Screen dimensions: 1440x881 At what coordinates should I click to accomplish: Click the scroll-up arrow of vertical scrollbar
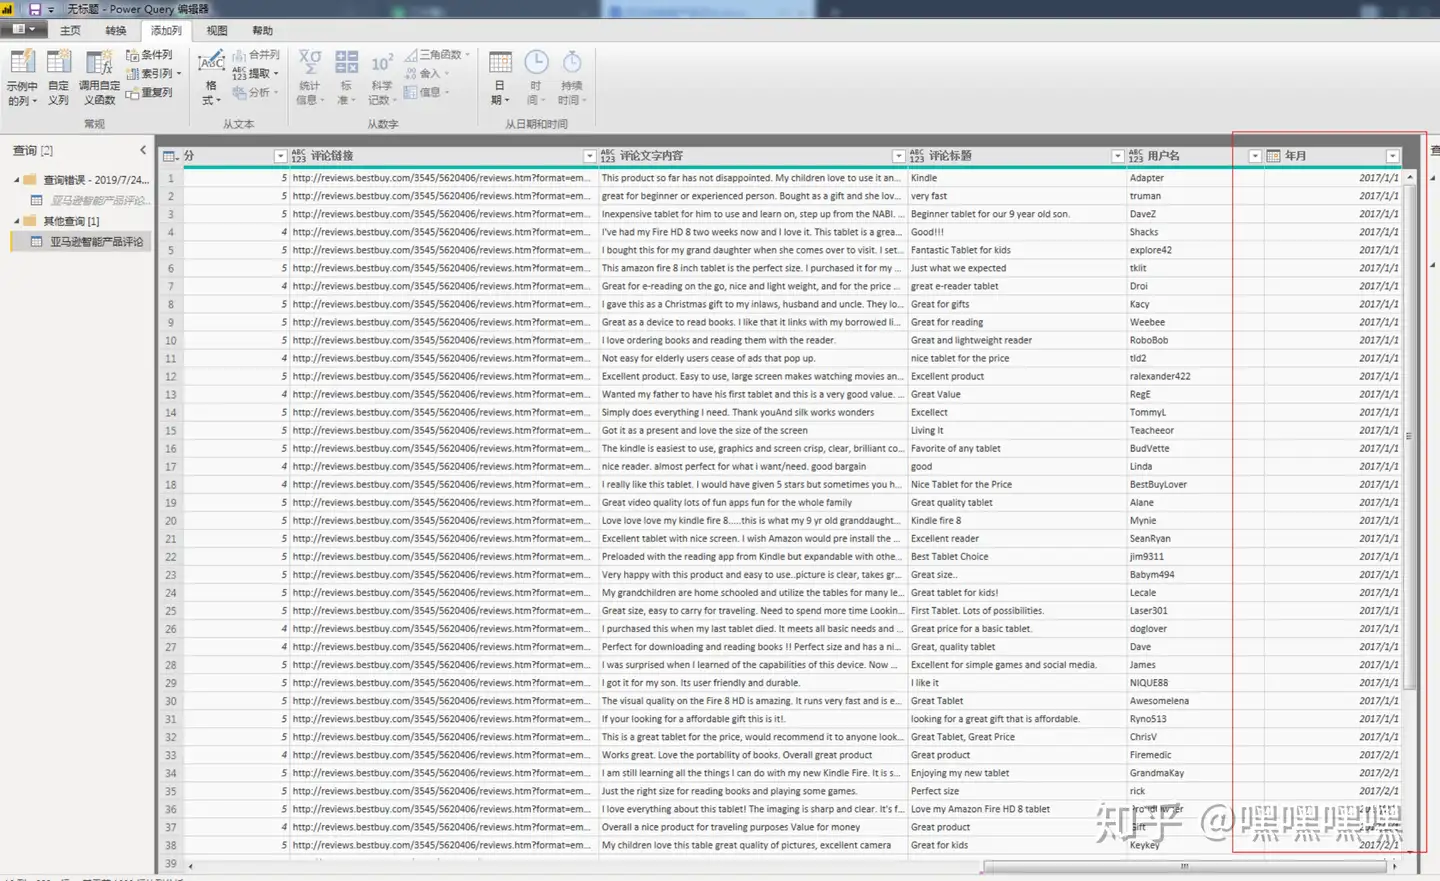pyautogui.click(x=1410, y=177)
